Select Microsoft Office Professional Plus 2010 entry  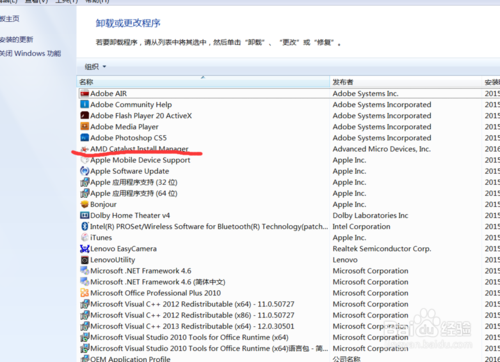156,293
